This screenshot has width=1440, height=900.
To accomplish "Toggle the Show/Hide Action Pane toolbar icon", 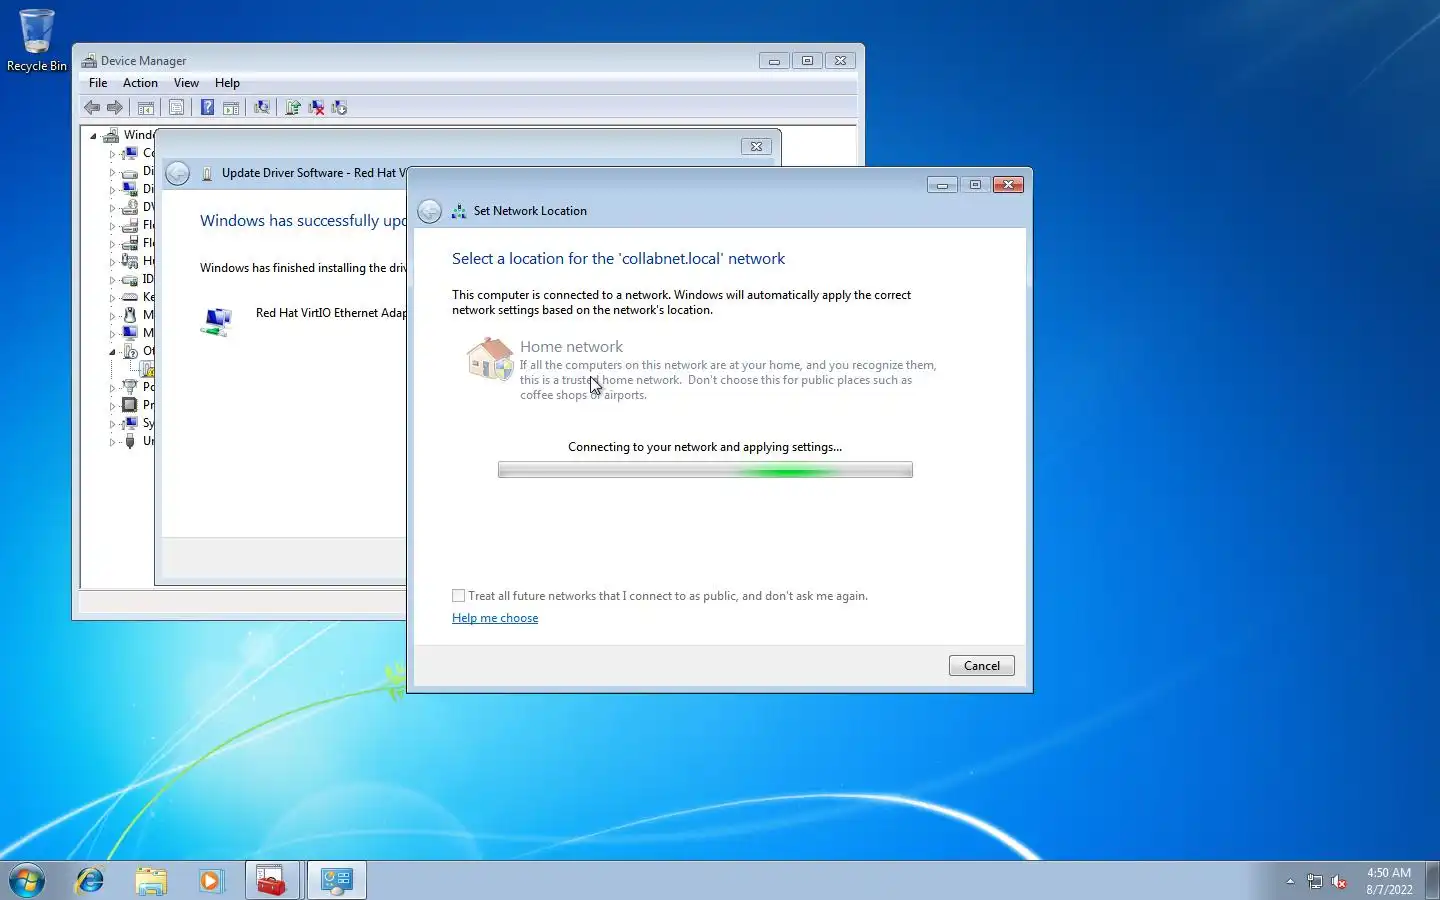I will point(231,107).
